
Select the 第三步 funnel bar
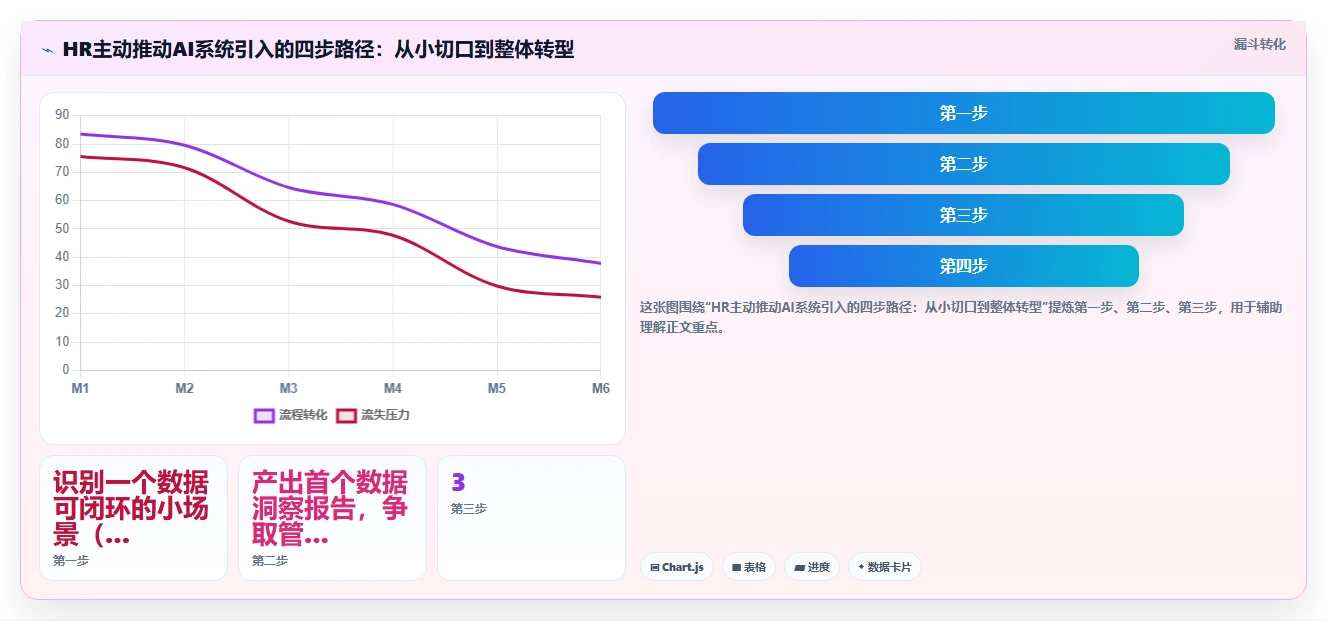(963, 215)
